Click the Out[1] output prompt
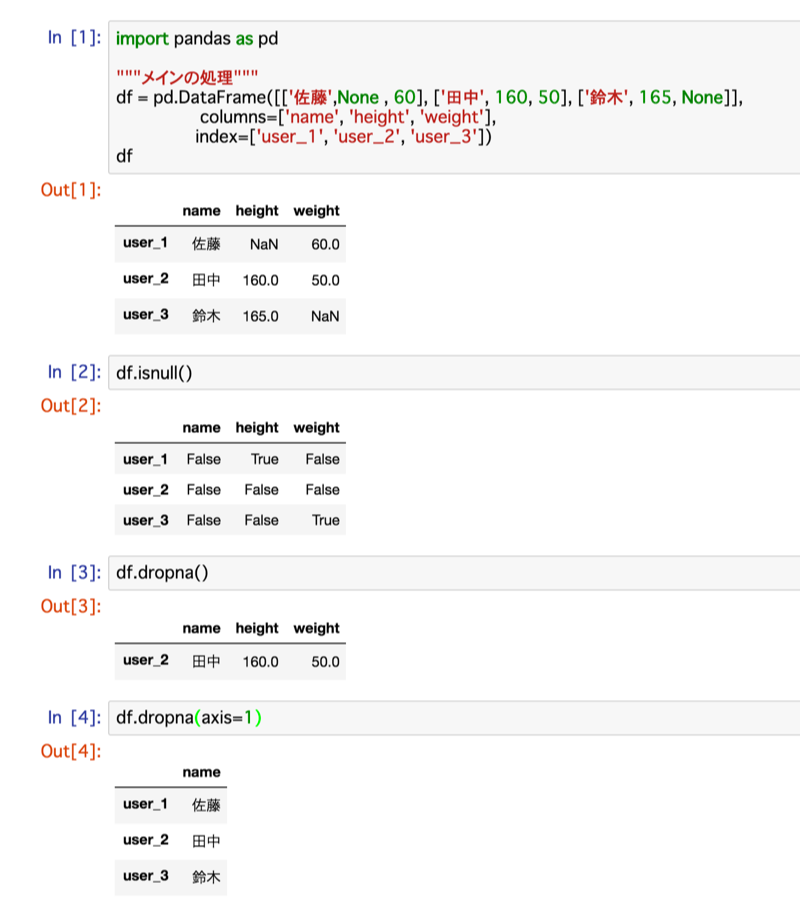Image resolution: width=800 pixels, height=902 pixels. point(70,189)
